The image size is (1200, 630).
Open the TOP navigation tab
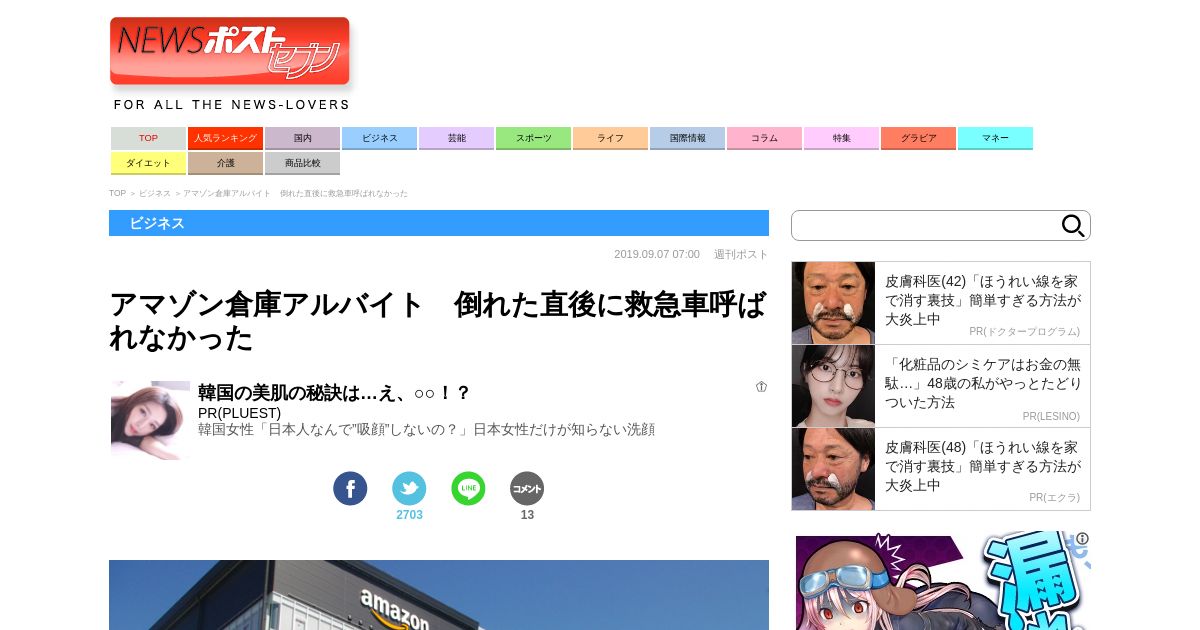tap(148, 138)
